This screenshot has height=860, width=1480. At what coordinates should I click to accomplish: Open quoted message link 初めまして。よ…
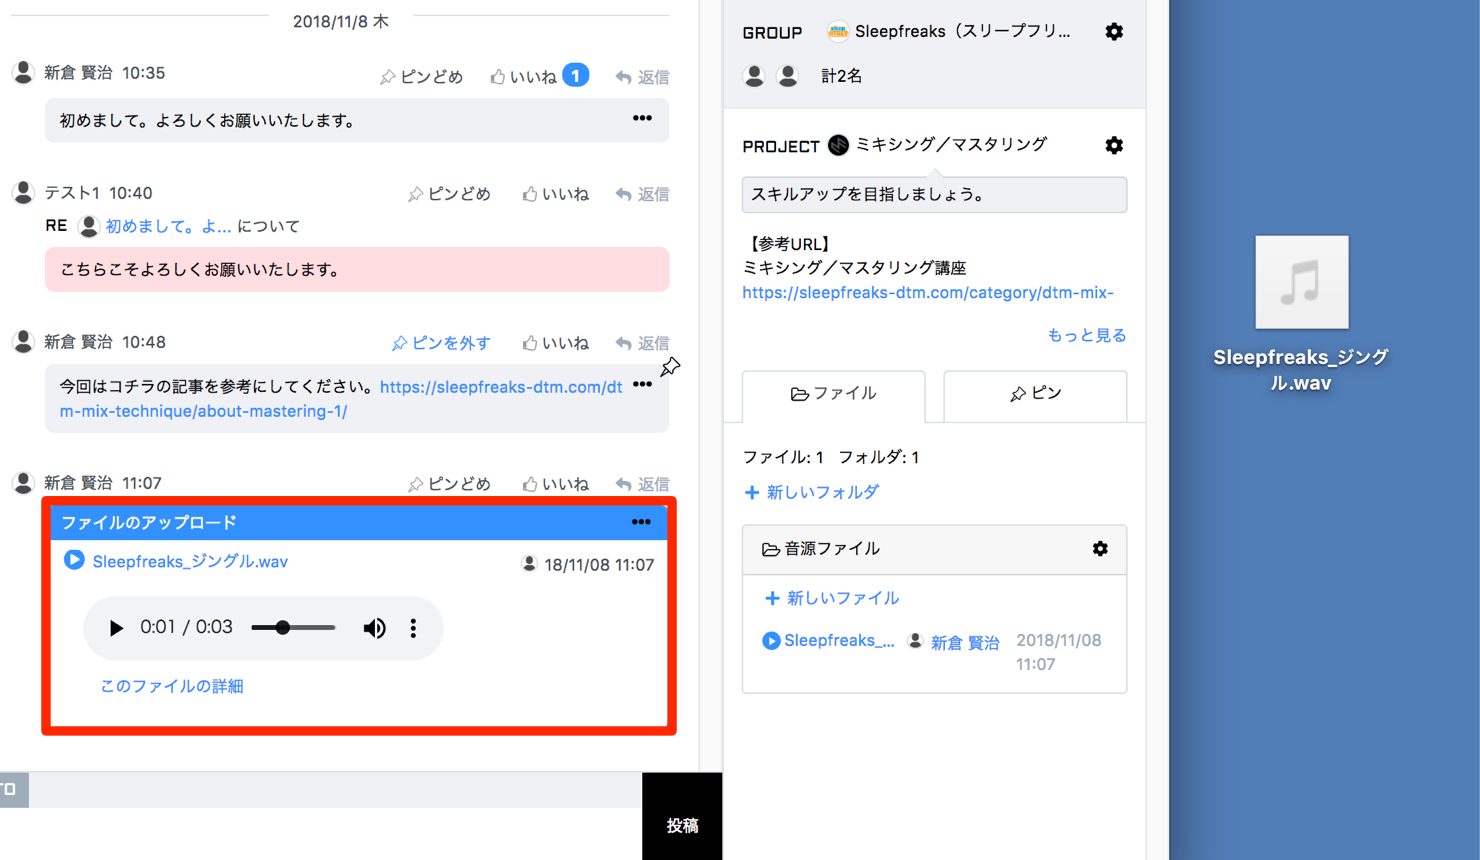(x=168, y=226)
